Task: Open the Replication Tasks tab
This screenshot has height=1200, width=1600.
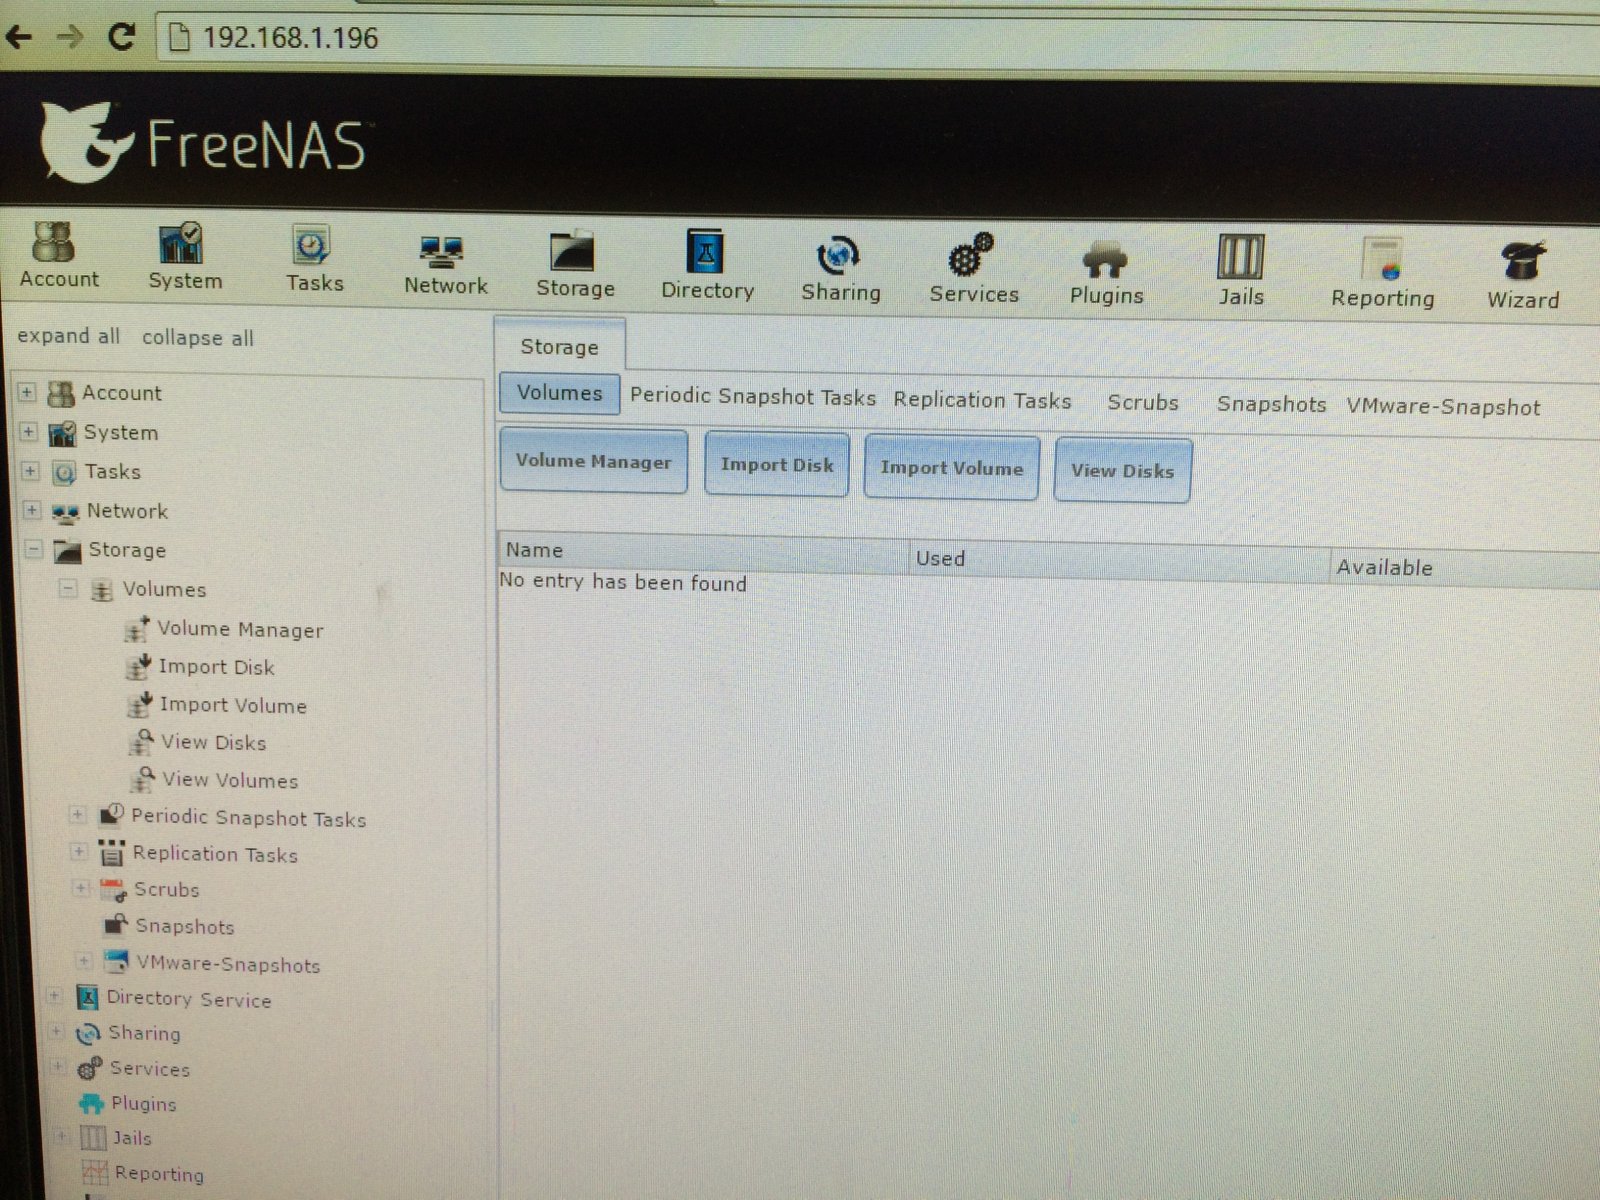Action: tap(982, 400)
